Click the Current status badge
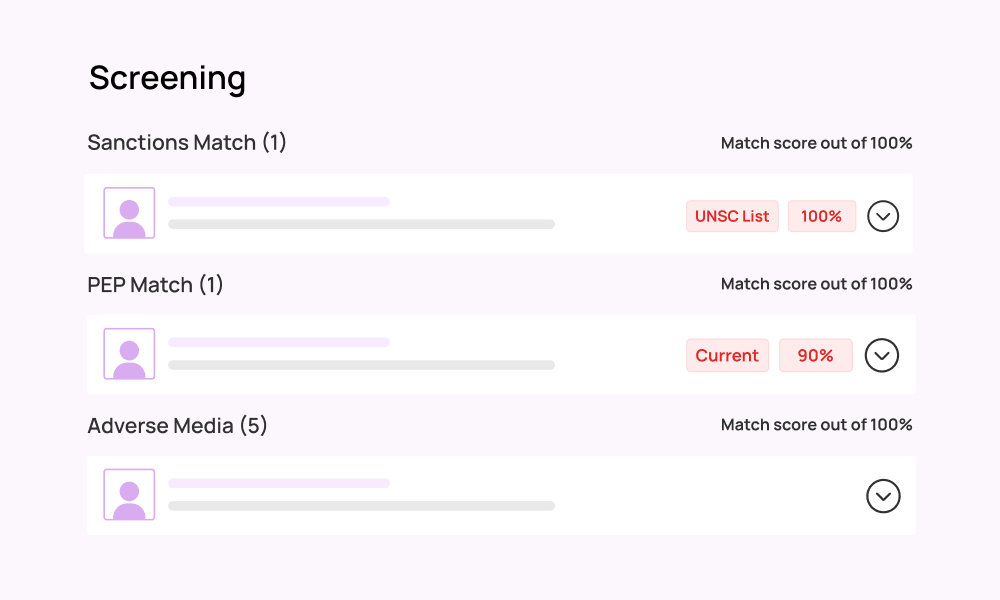The width and height of the screenshot is (1000, 600). (727, 355)
